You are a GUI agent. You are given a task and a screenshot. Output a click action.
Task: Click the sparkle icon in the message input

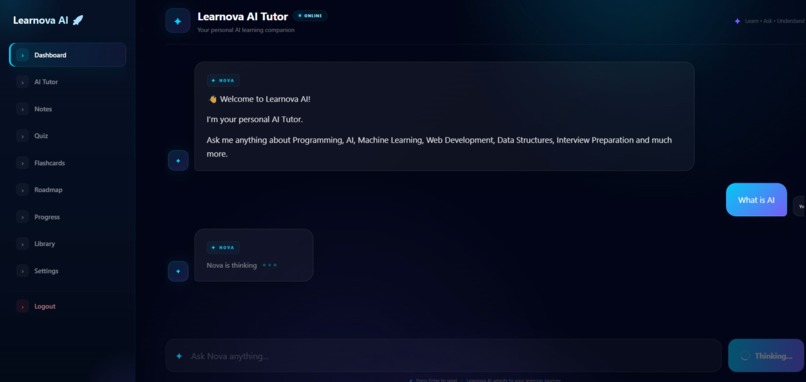pos(179,356)
